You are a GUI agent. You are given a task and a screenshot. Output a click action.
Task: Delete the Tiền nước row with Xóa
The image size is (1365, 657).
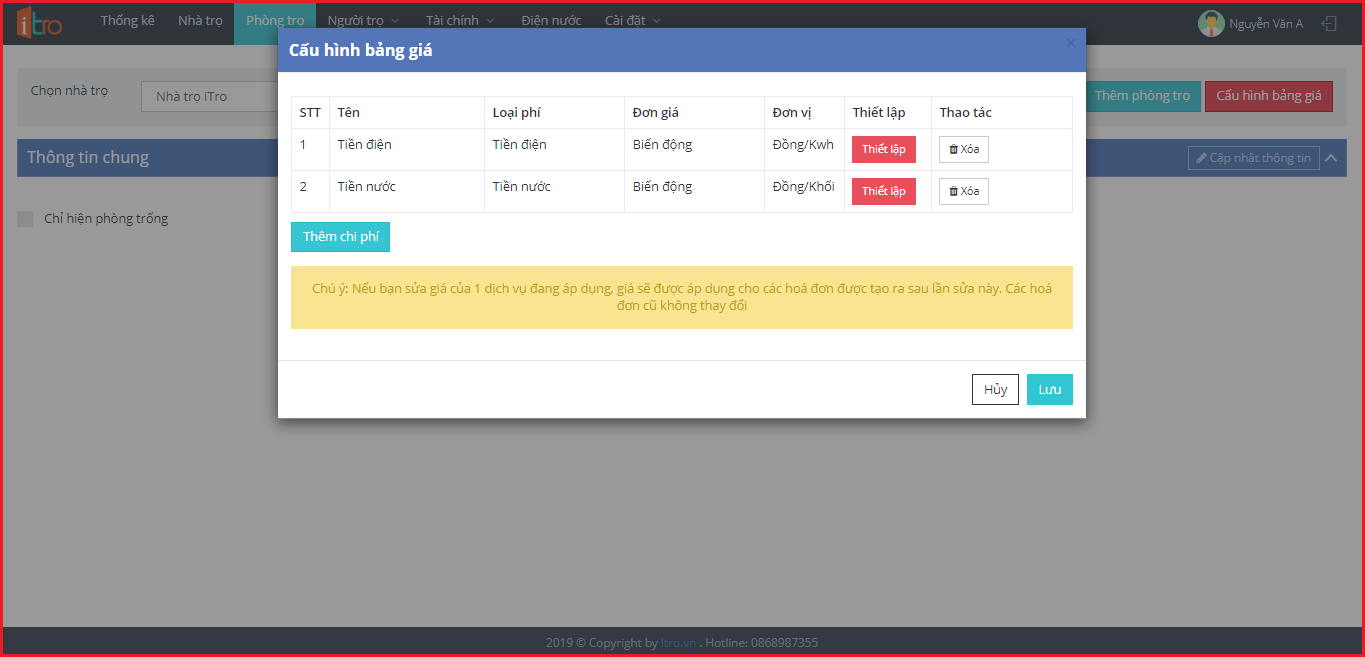(963, 191)
